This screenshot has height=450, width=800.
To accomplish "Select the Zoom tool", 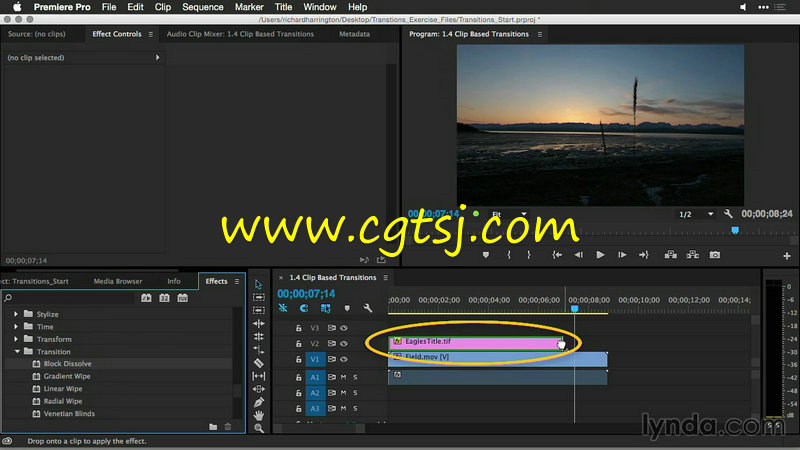I will [x=259, y=428].
